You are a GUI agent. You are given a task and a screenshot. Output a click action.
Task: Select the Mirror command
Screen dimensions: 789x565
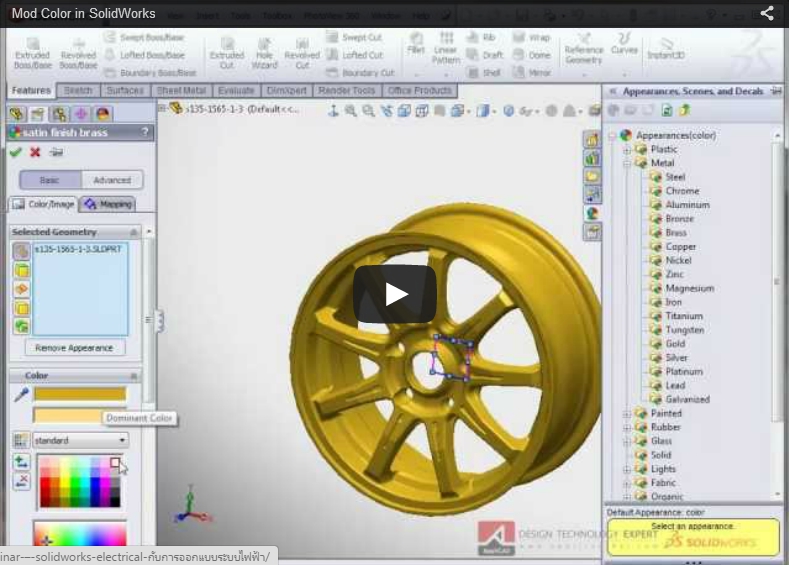pyautogui.click(x=532, y=72)
